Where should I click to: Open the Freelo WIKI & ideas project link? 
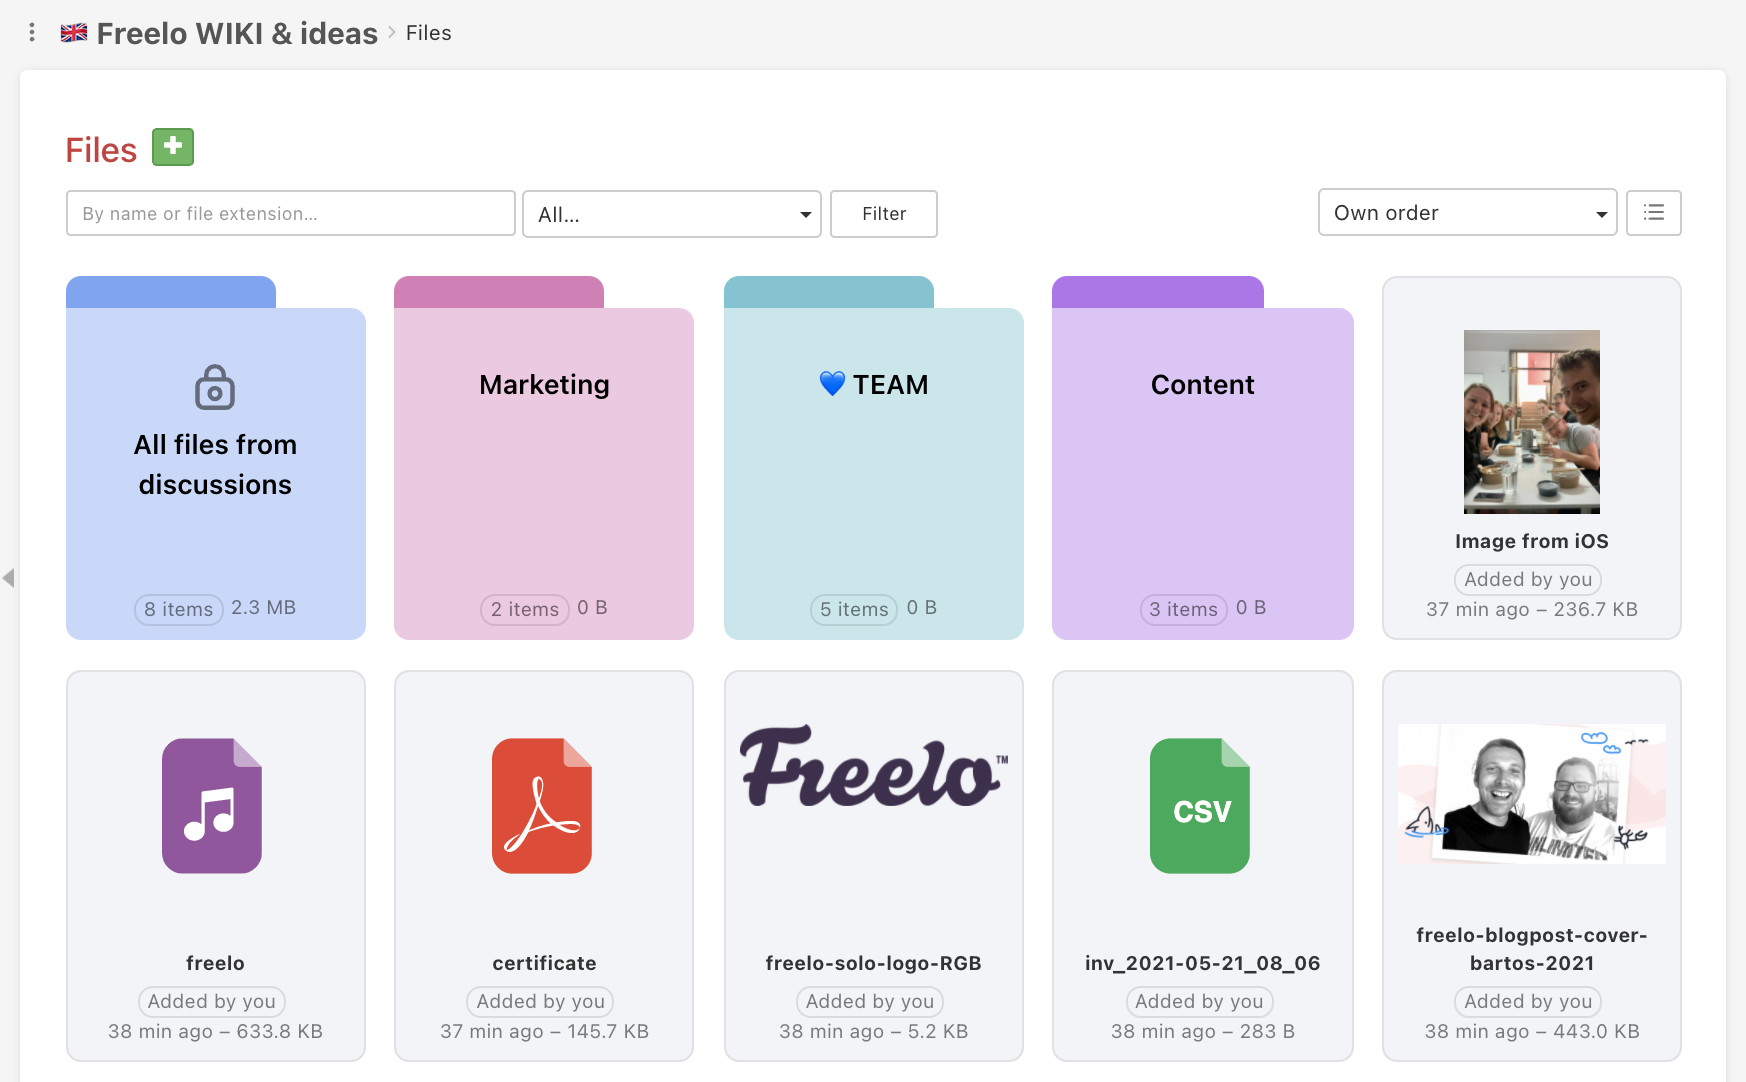(237, 33)
